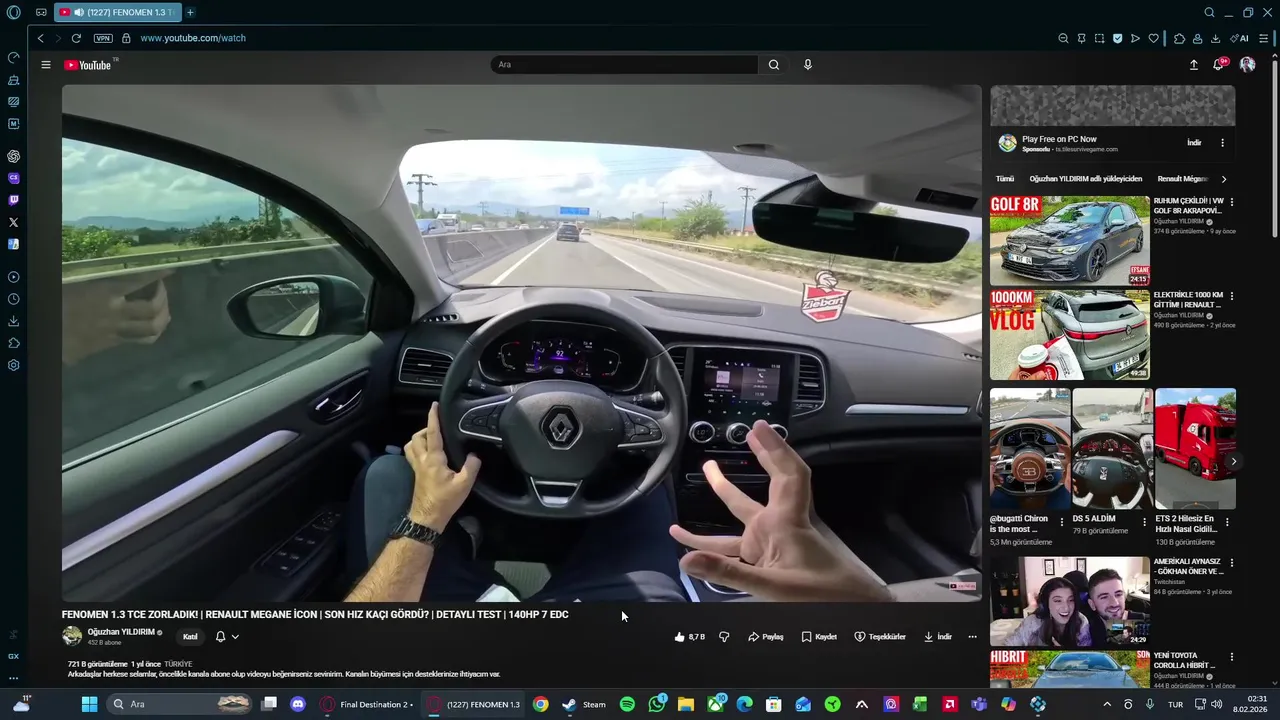Open the GOLF 8R video thumbnail
The image size is (1280, 720).
tap(1070, 240)
